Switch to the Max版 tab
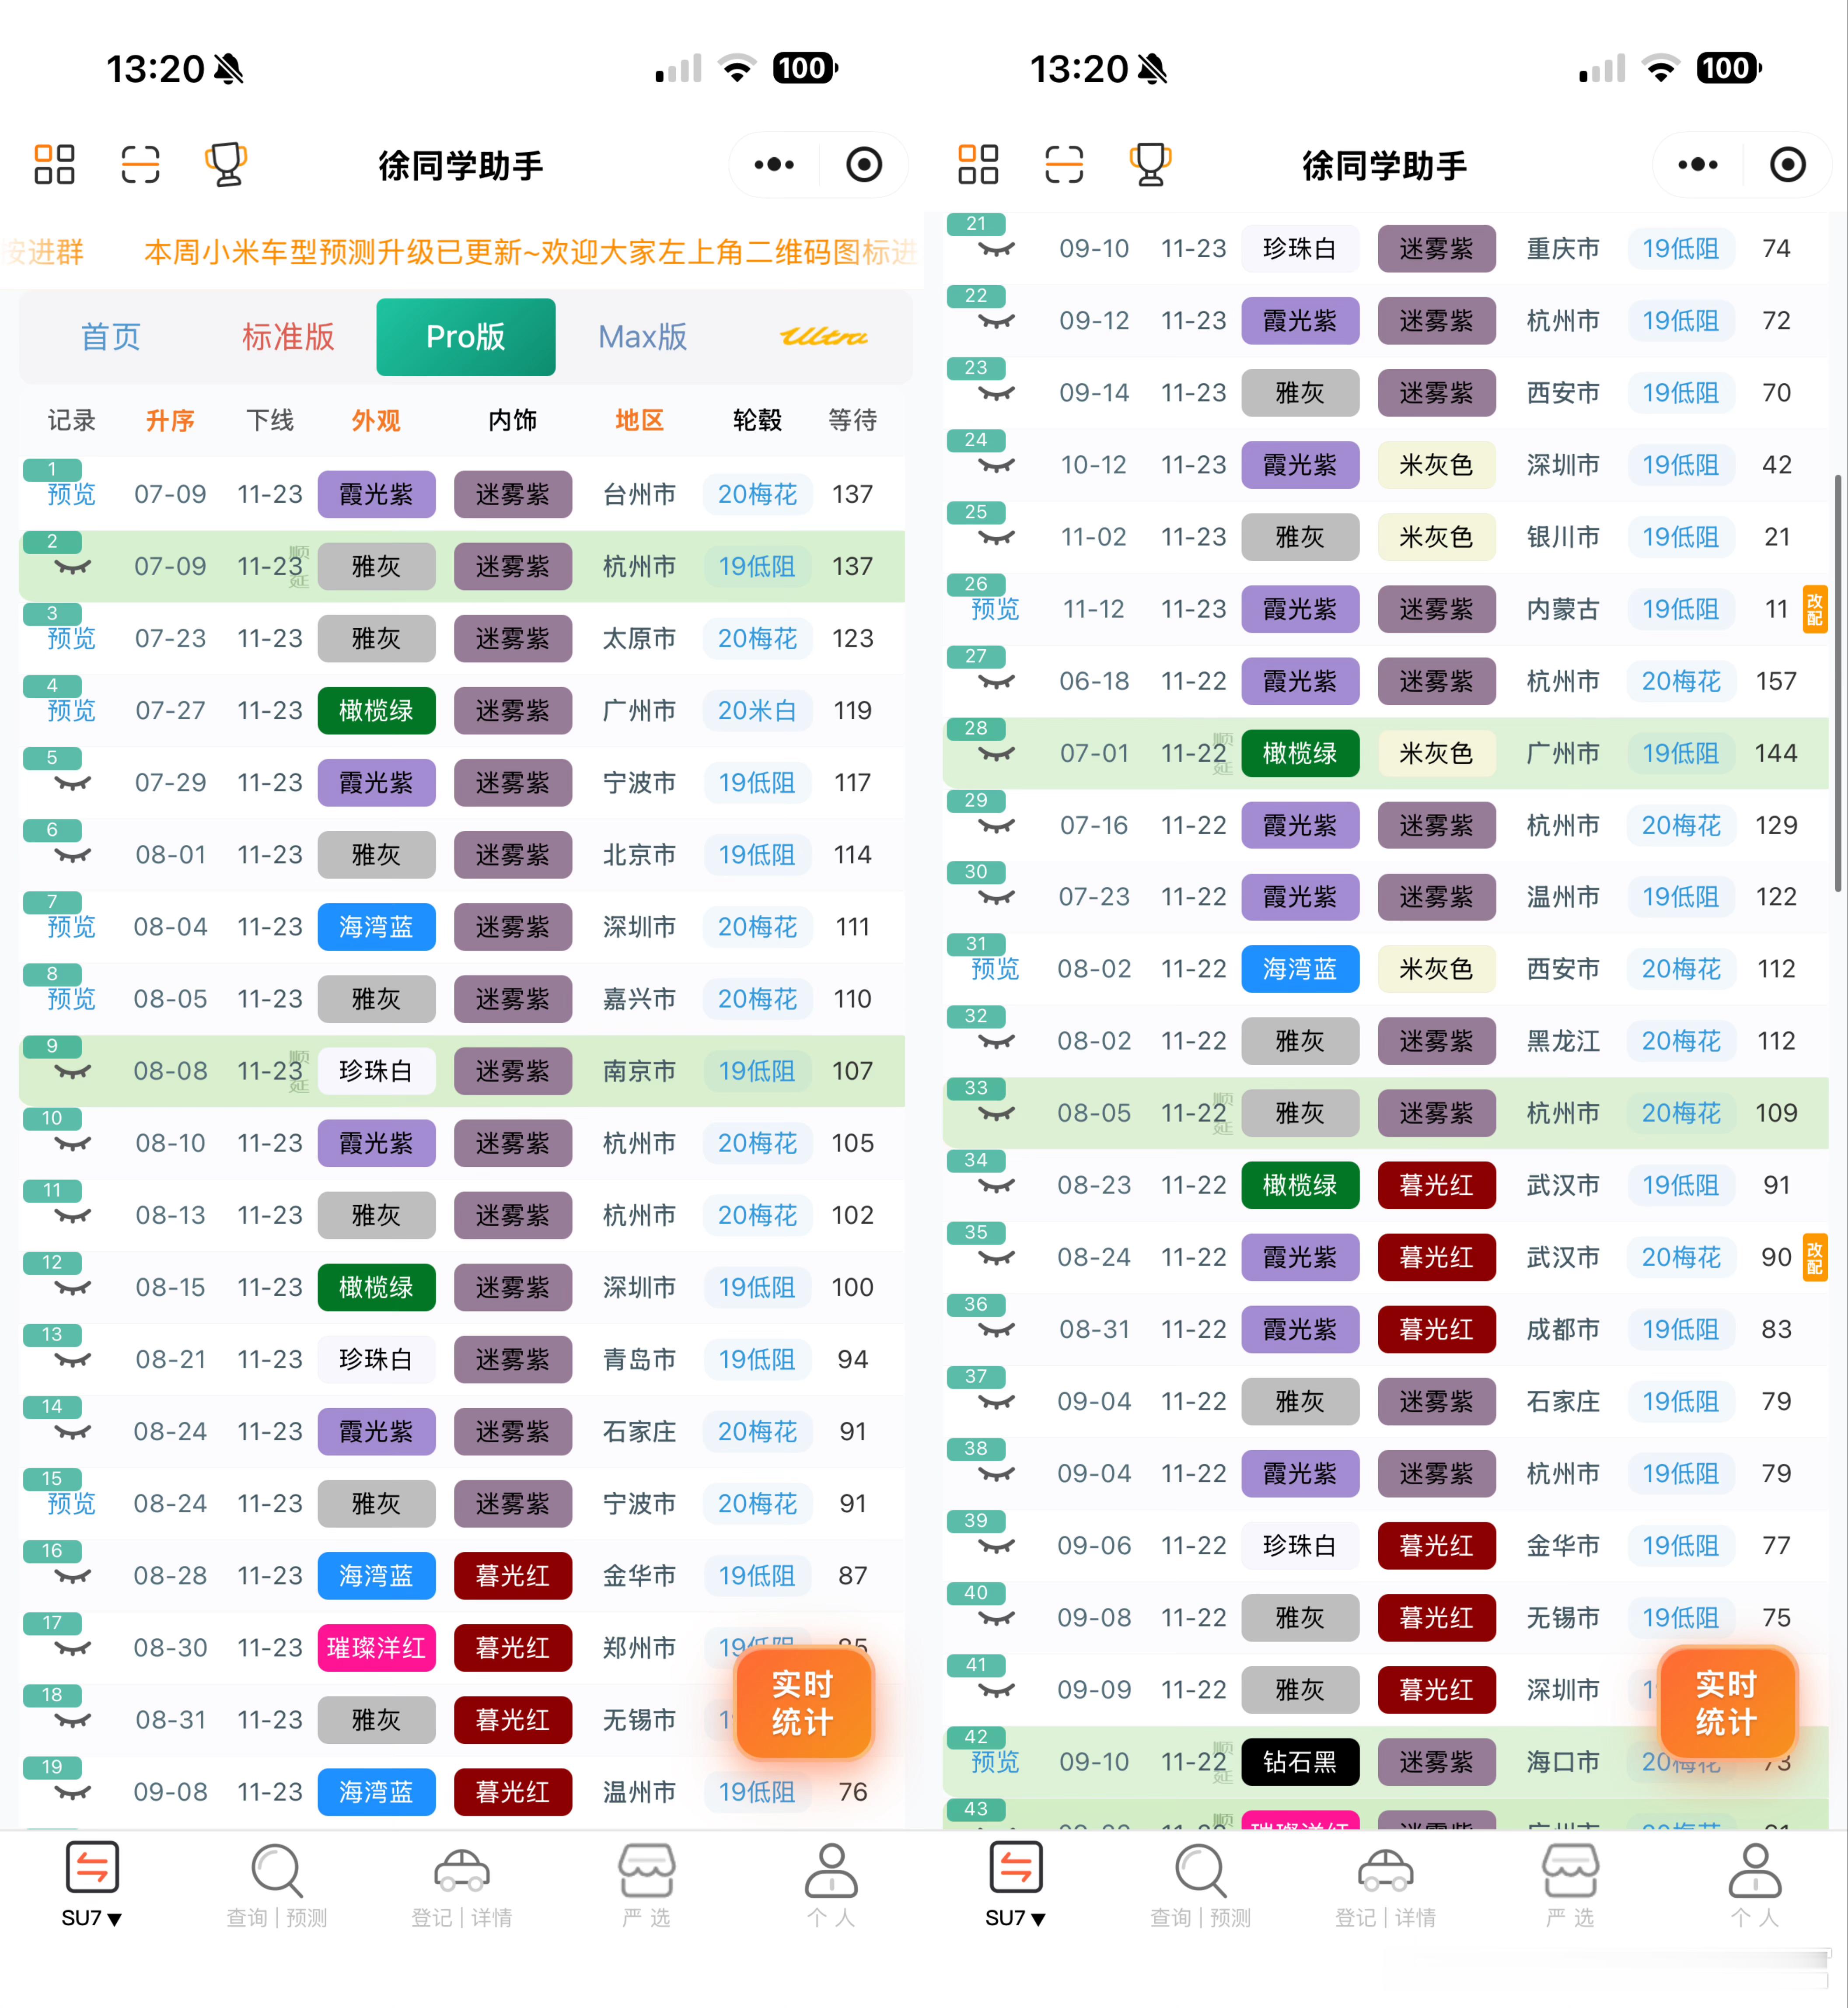The image size is (1848, 2008). click(642, 337)
